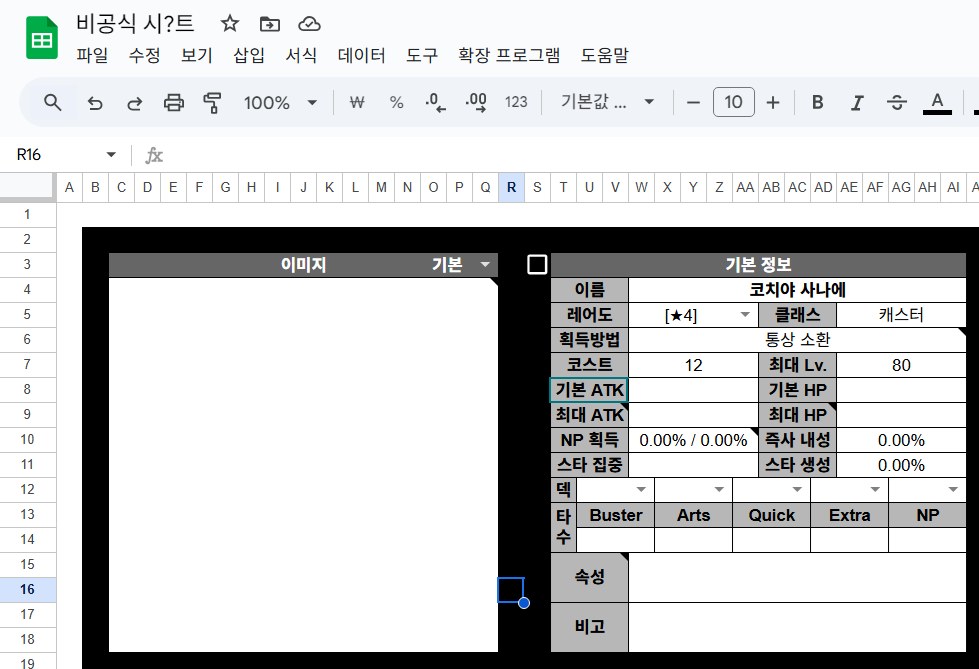The image size is (979, 669).
Task: Click the redo arrow icon
Action: pos(134,102)
